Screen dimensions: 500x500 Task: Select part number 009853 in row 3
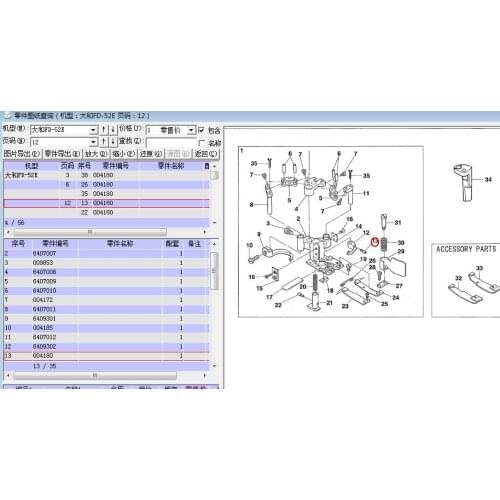43,263
